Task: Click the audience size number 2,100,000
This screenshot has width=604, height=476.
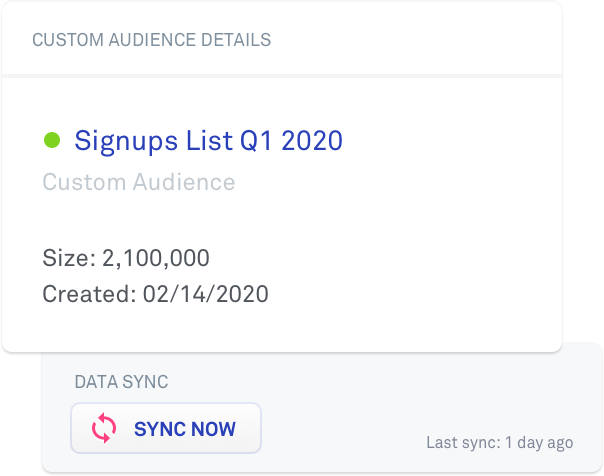Action: 156,258
